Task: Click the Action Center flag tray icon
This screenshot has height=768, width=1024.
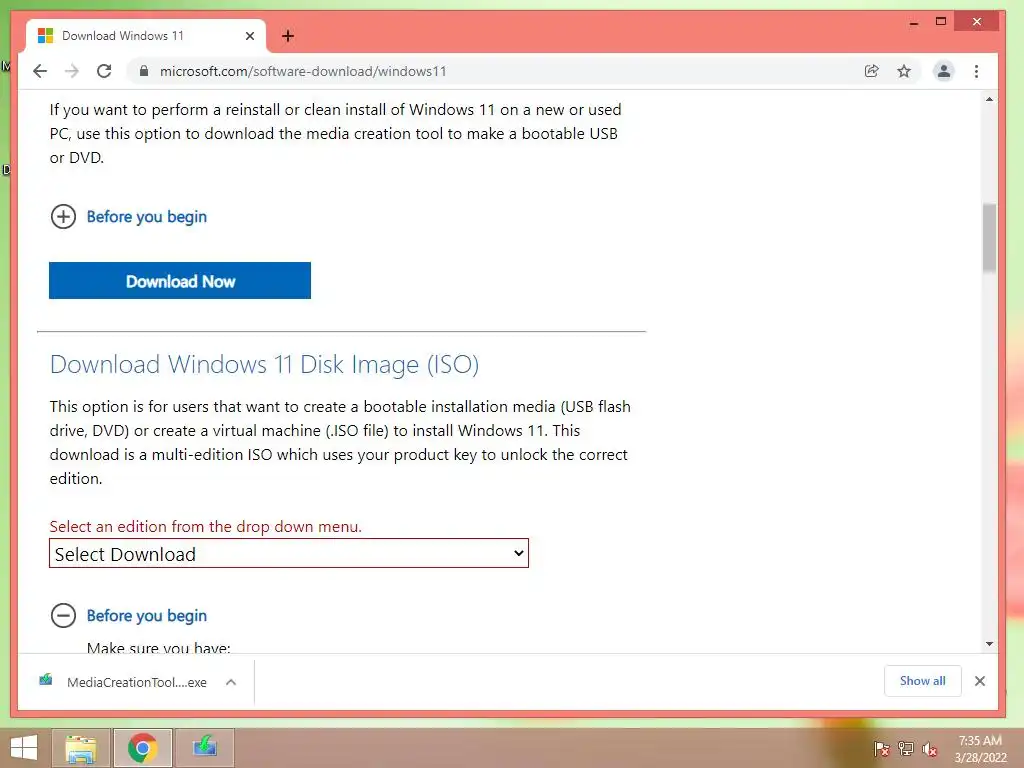Action: 881,749
